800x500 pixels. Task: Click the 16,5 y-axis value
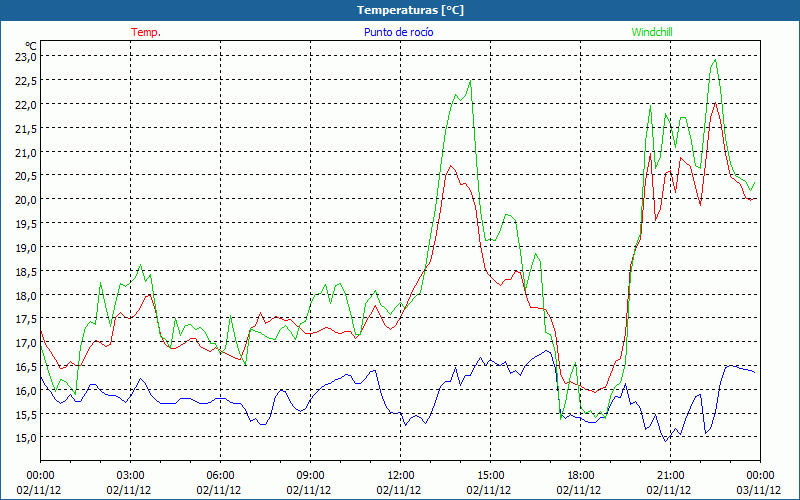tap(26, 367)
